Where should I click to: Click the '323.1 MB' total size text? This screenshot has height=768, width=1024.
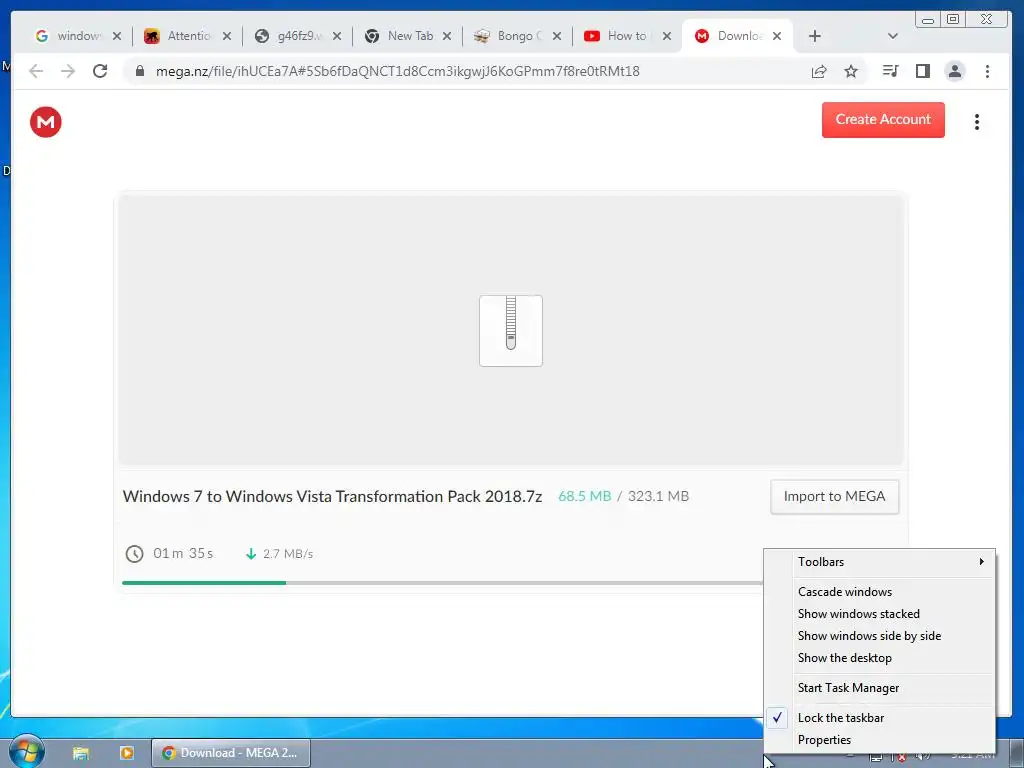pos(658,496)
